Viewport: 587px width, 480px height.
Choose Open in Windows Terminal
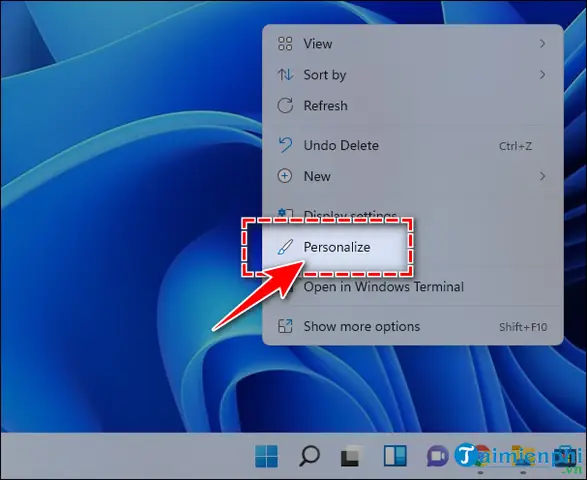[x=383, y=287]
